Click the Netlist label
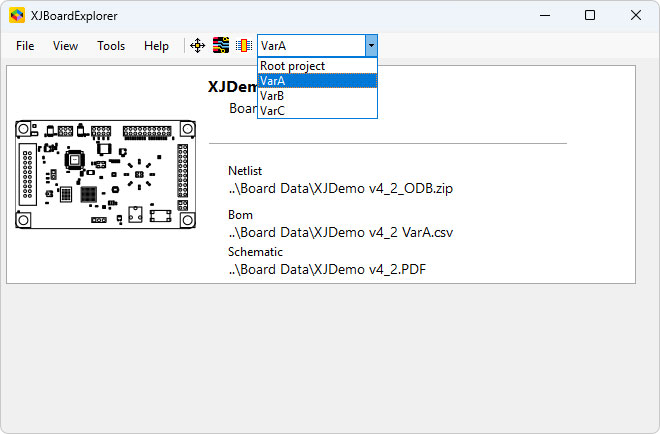660x434 pixels. tap(245, 170)
